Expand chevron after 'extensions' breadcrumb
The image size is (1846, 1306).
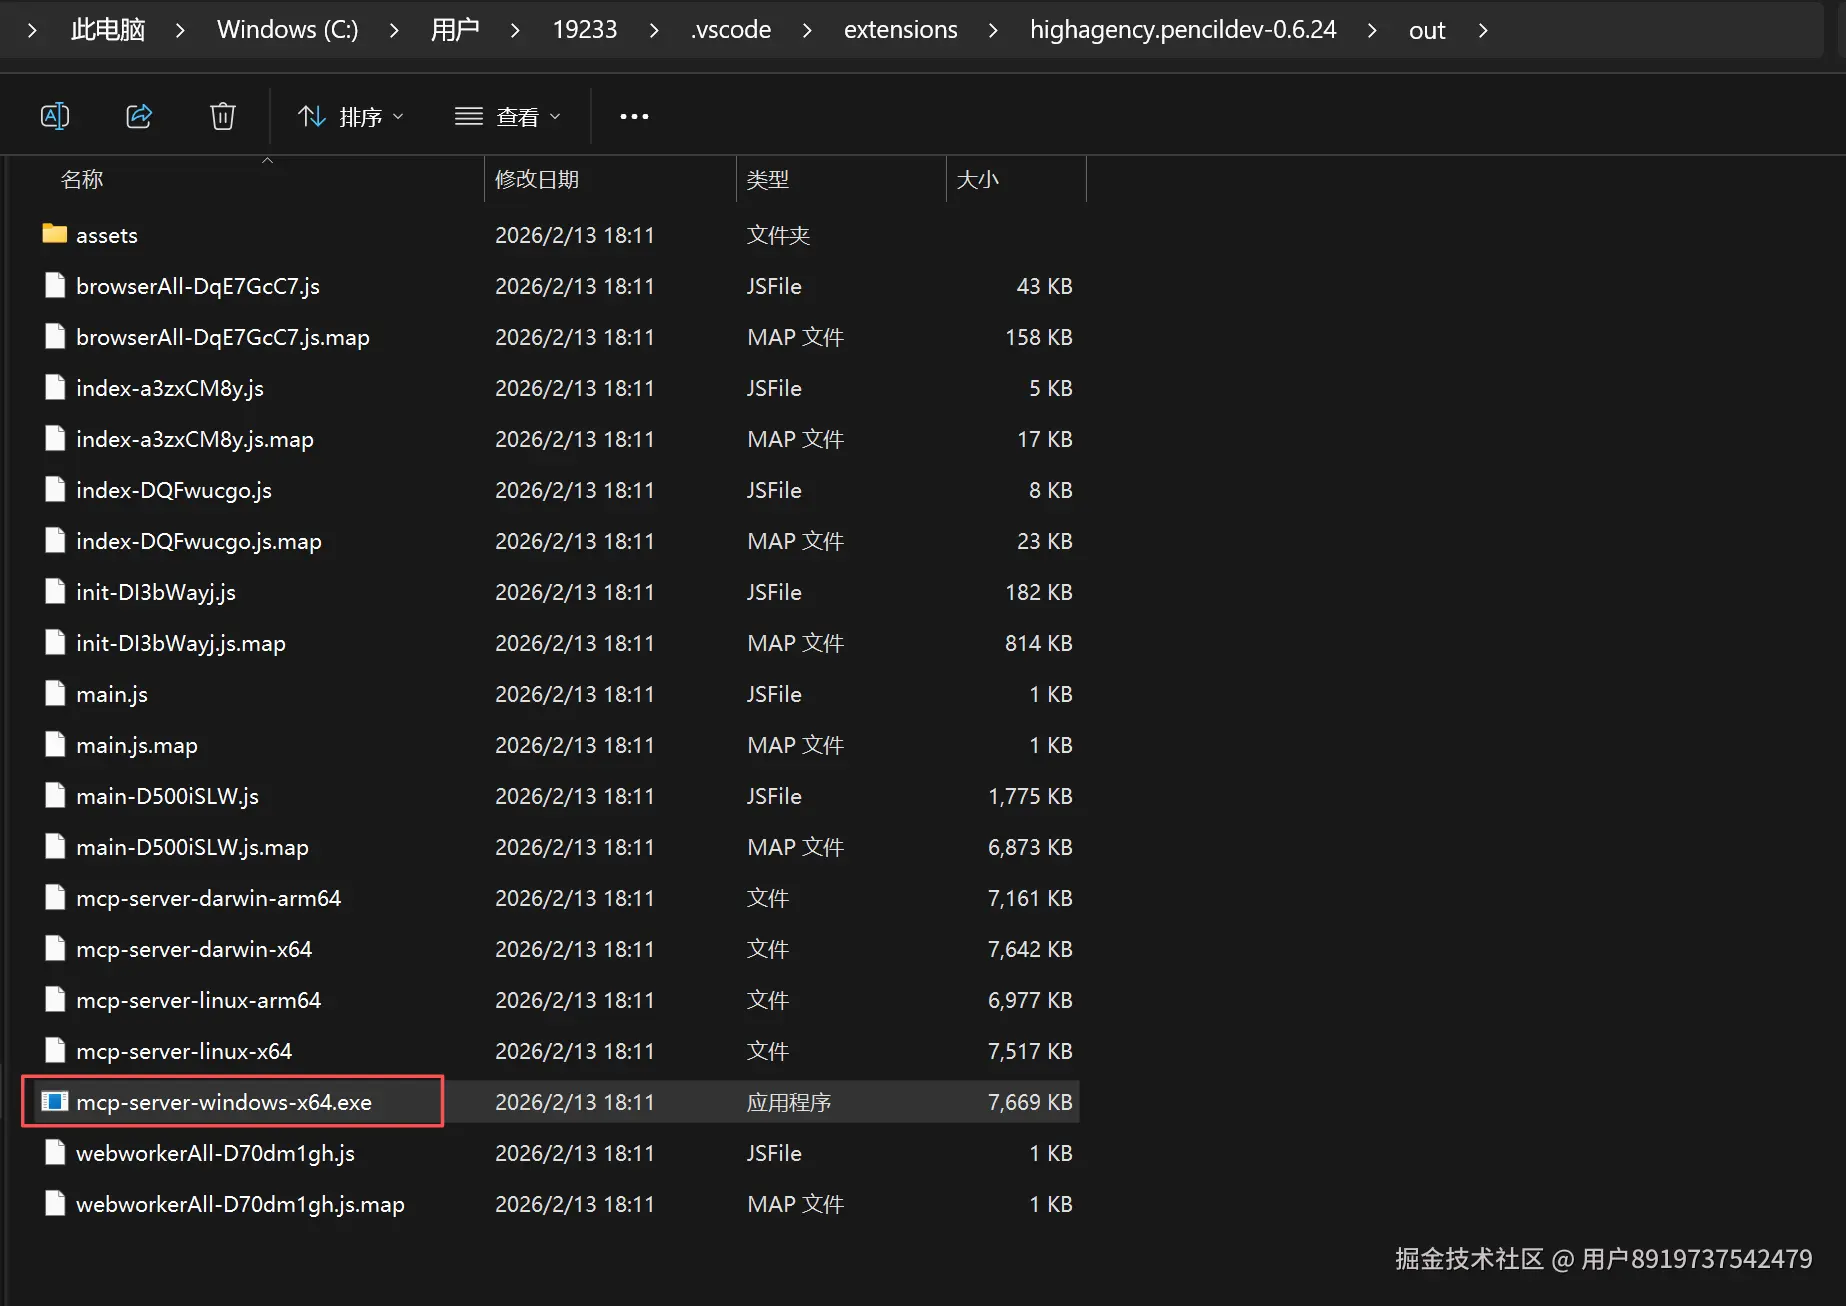click(993, 30)
